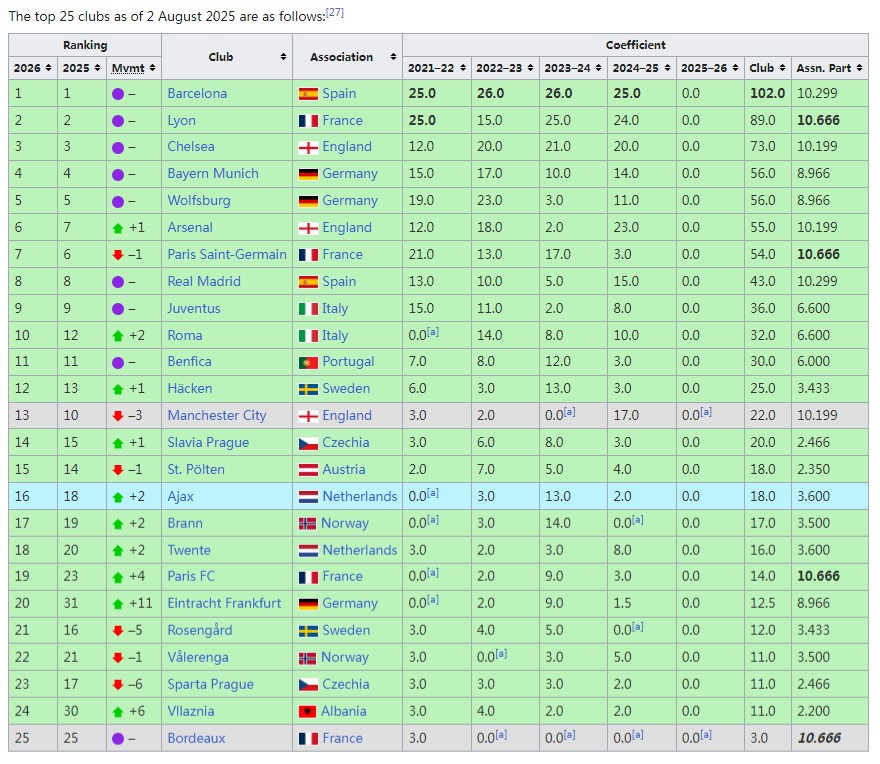
Task: Open the Manchester City link
Action: click(217, 415)
